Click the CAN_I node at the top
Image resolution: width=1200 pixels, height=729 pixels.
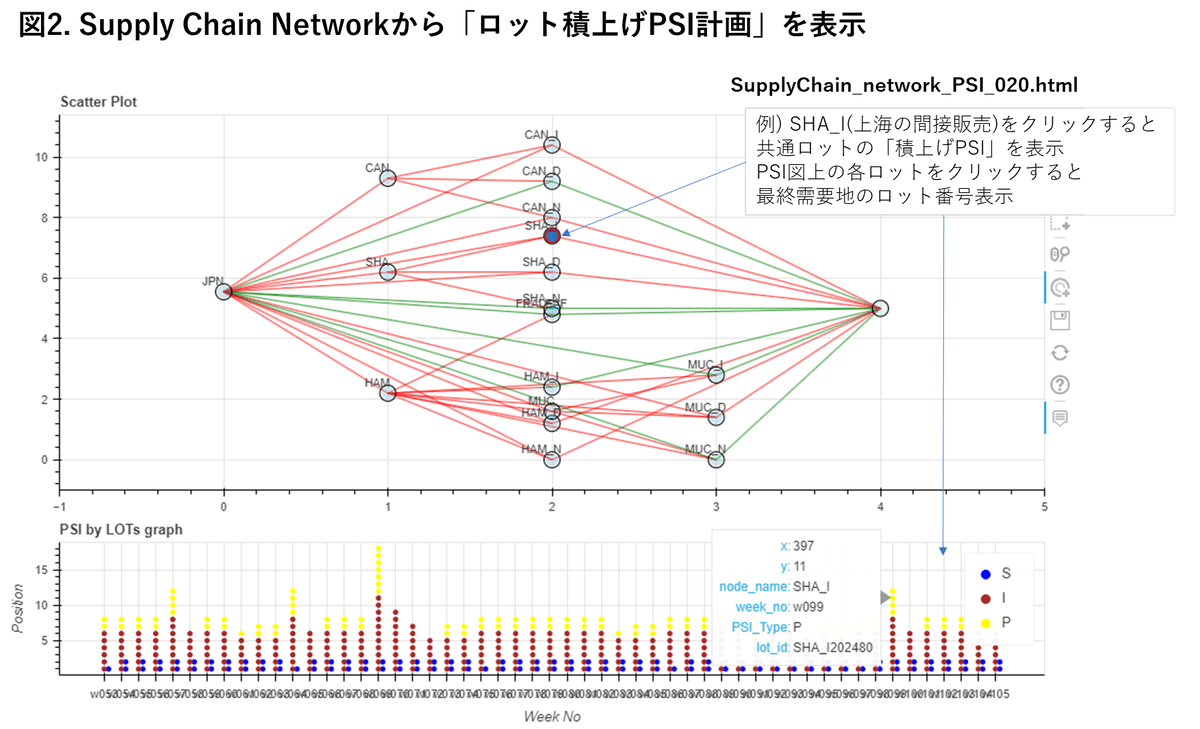point(550,143)
